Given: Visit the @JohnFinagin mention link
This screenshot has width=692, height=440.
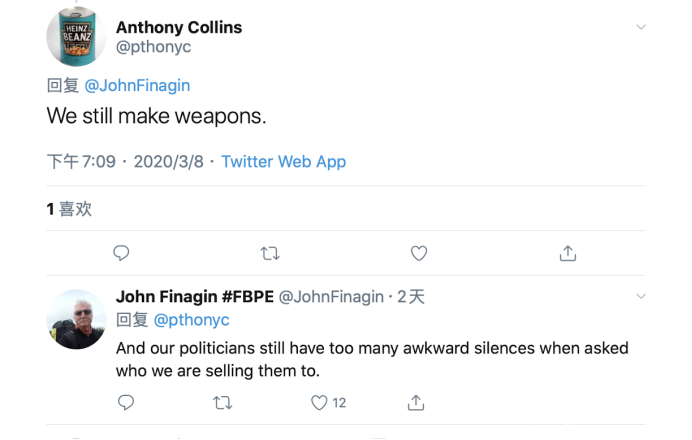Looking at the screenshot, I should [137, 86].
